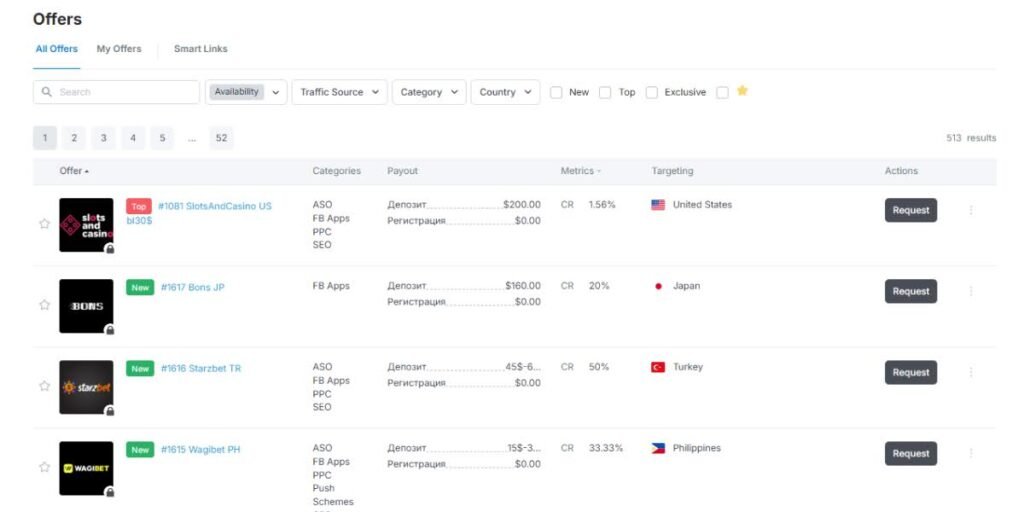Open the Smart Links tab

[200, 49]
